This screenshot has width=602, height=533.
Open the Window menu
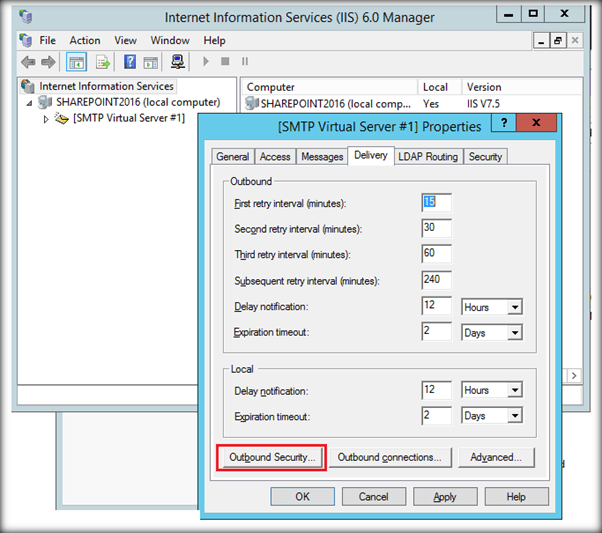170,40
